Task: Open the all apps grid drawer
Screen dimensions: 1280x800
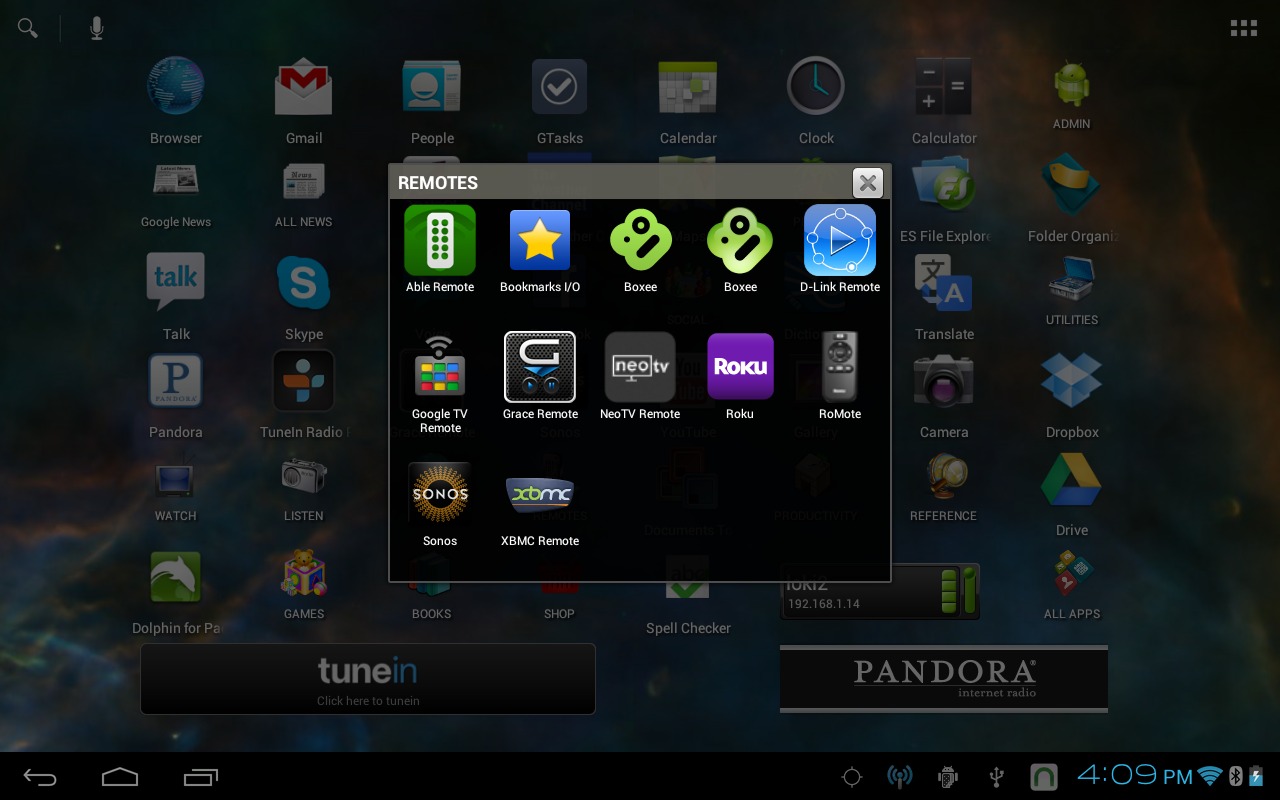Action: tap(1244, 28)
